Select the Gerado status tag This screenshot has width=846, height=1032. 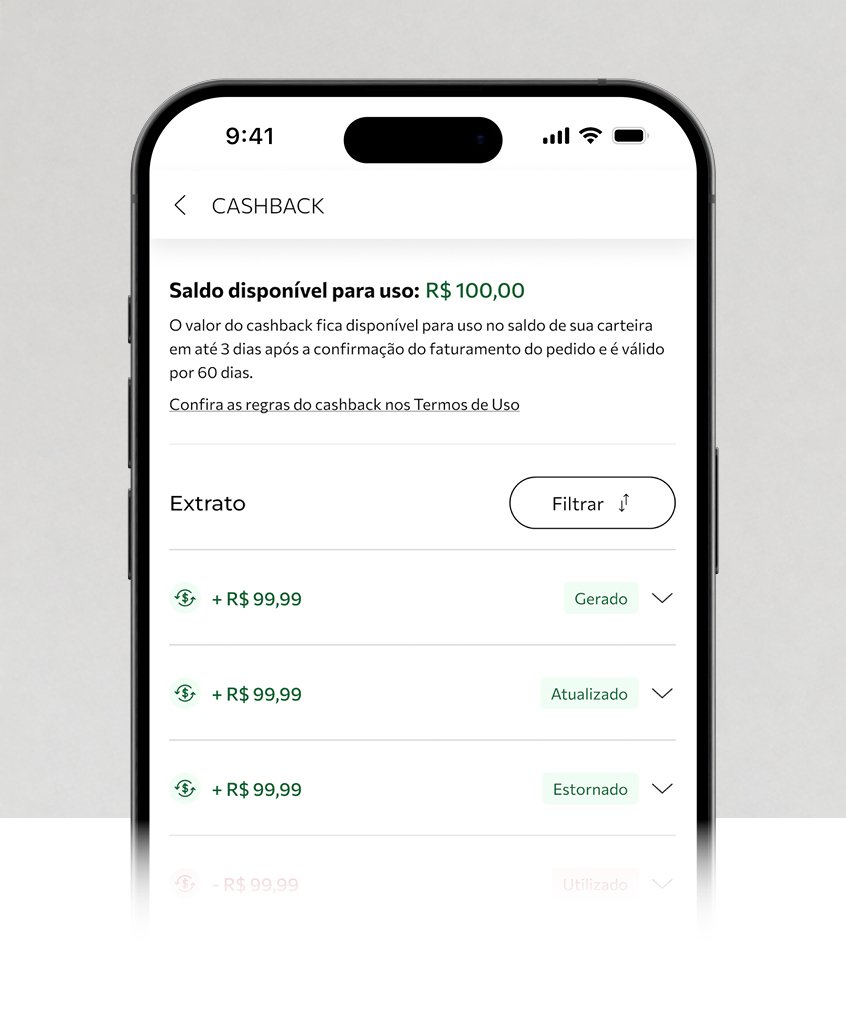[601, 598]
